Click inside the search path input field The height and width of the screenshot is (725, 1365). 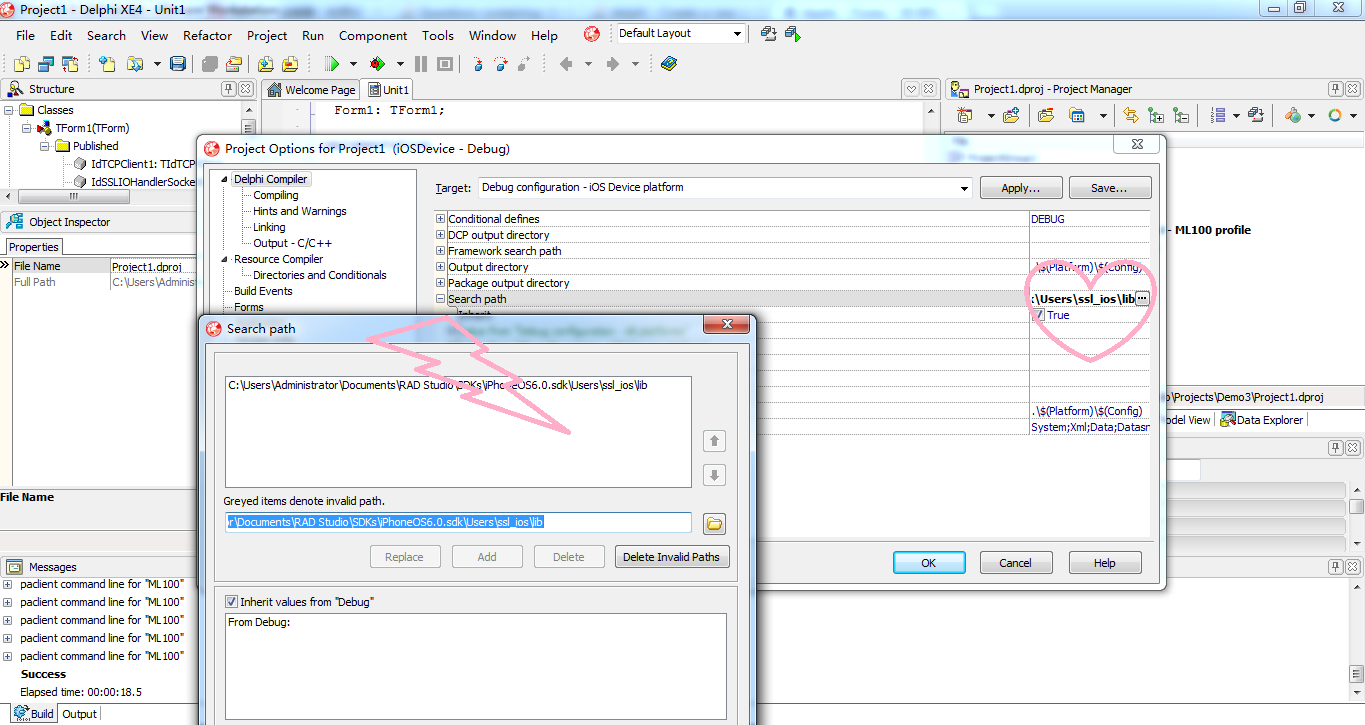pos(450,521)
